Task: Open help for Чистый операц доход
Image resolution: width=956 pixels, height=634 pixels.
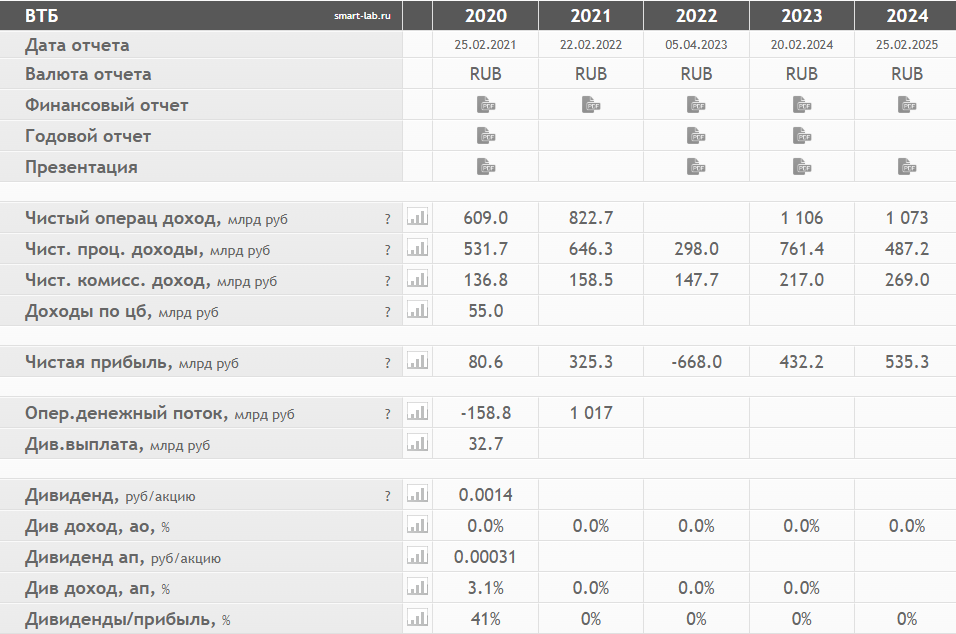Action: [388, 219]
